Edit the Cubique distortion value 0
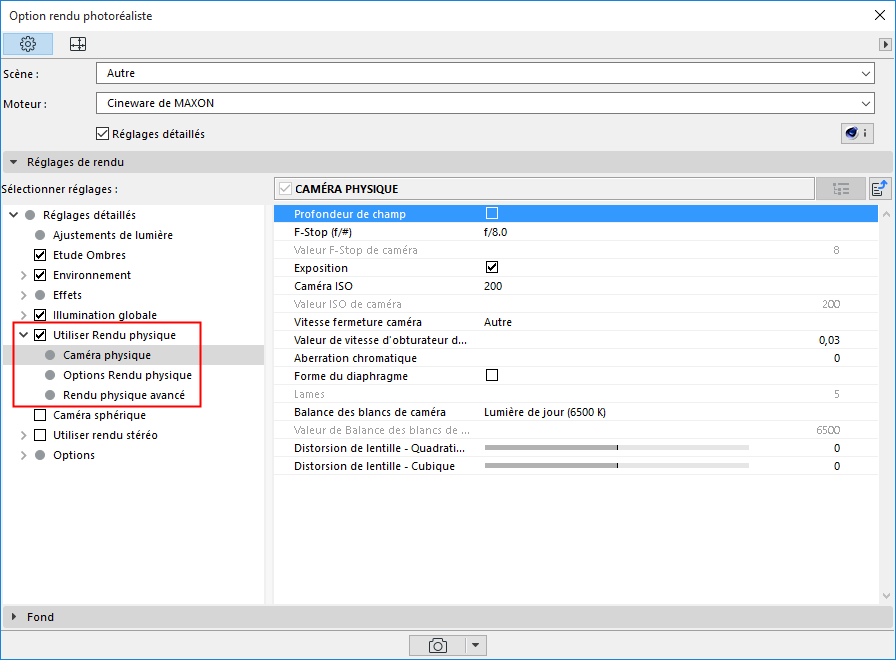This screenshot has width=896, height=660. pyautogui.click(x=837, y=466)
